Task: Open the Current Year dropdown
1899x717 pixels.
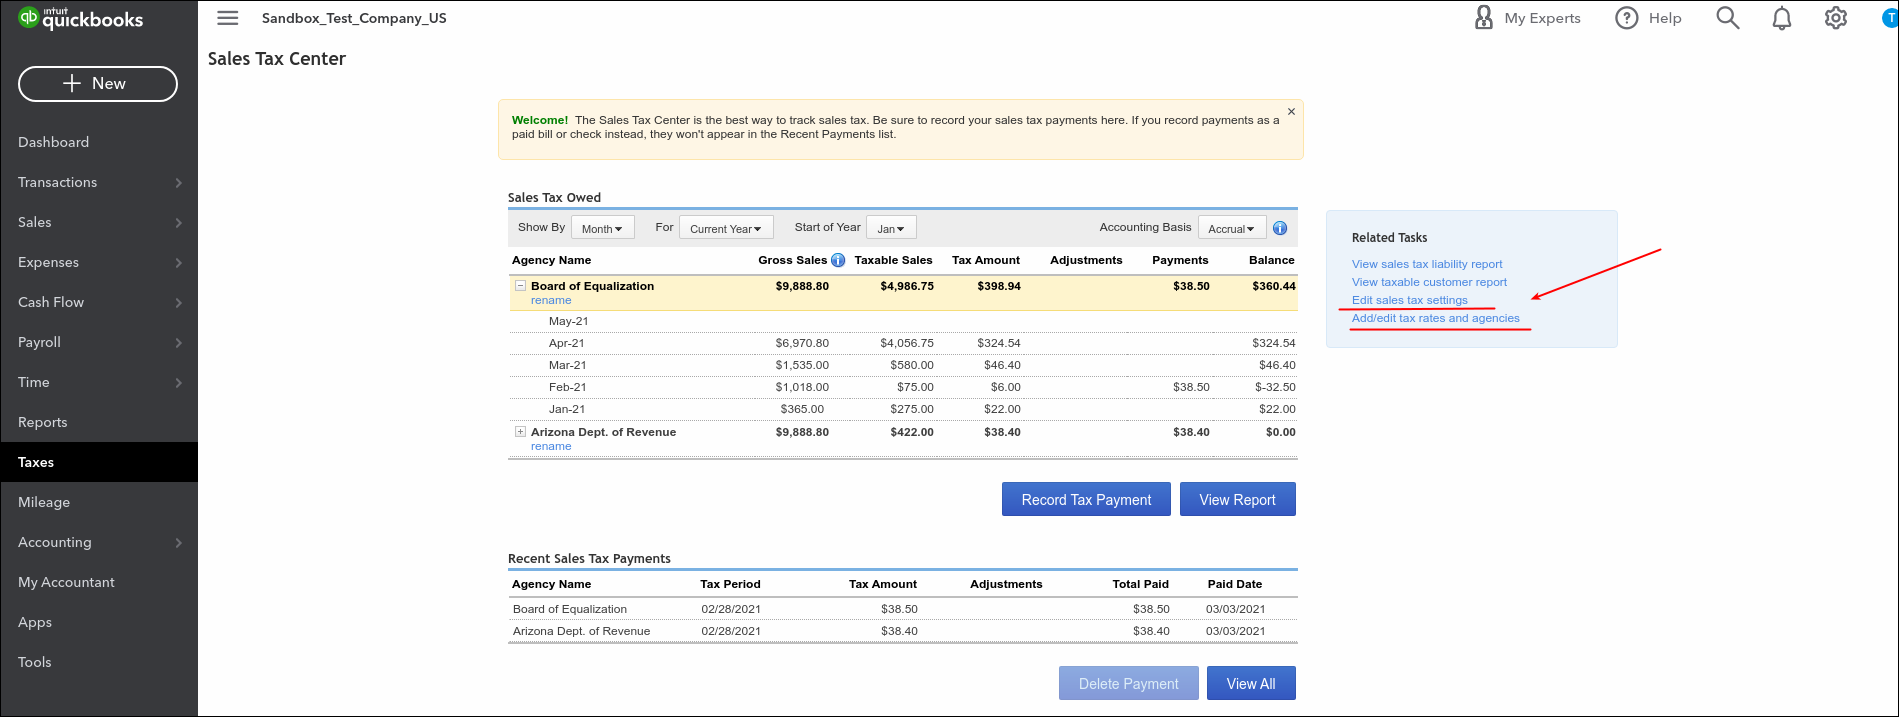Action: [x=726, y=228]
